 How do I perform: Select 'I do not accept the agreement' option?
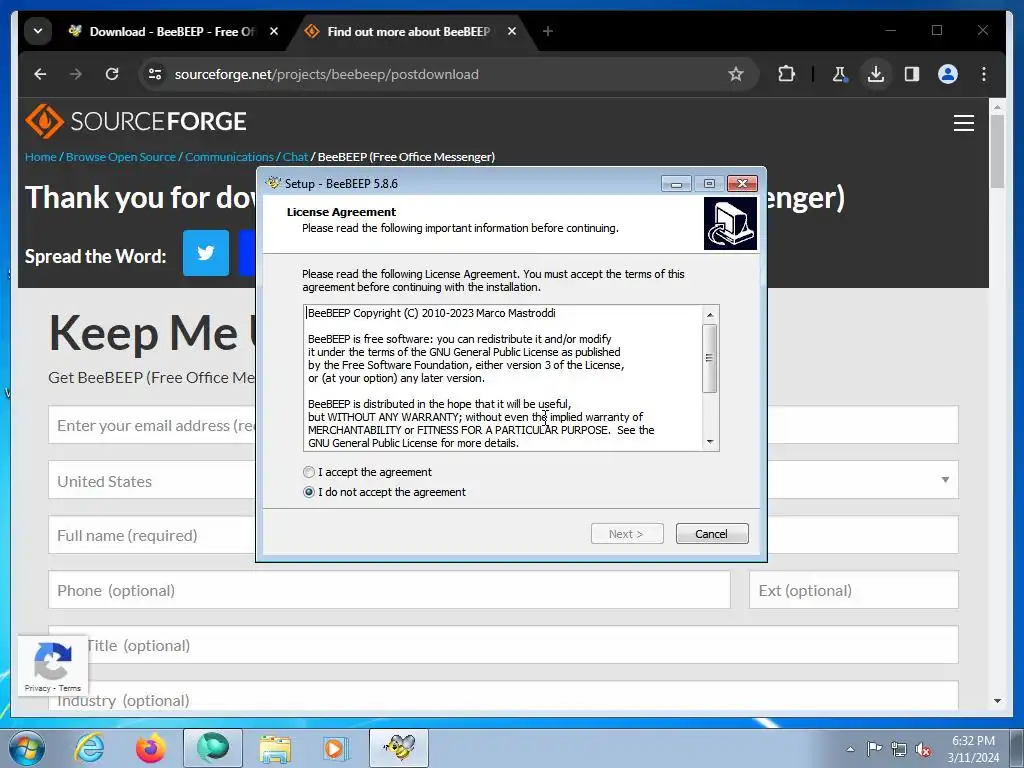pyautogui.click(x=309, y=492)
